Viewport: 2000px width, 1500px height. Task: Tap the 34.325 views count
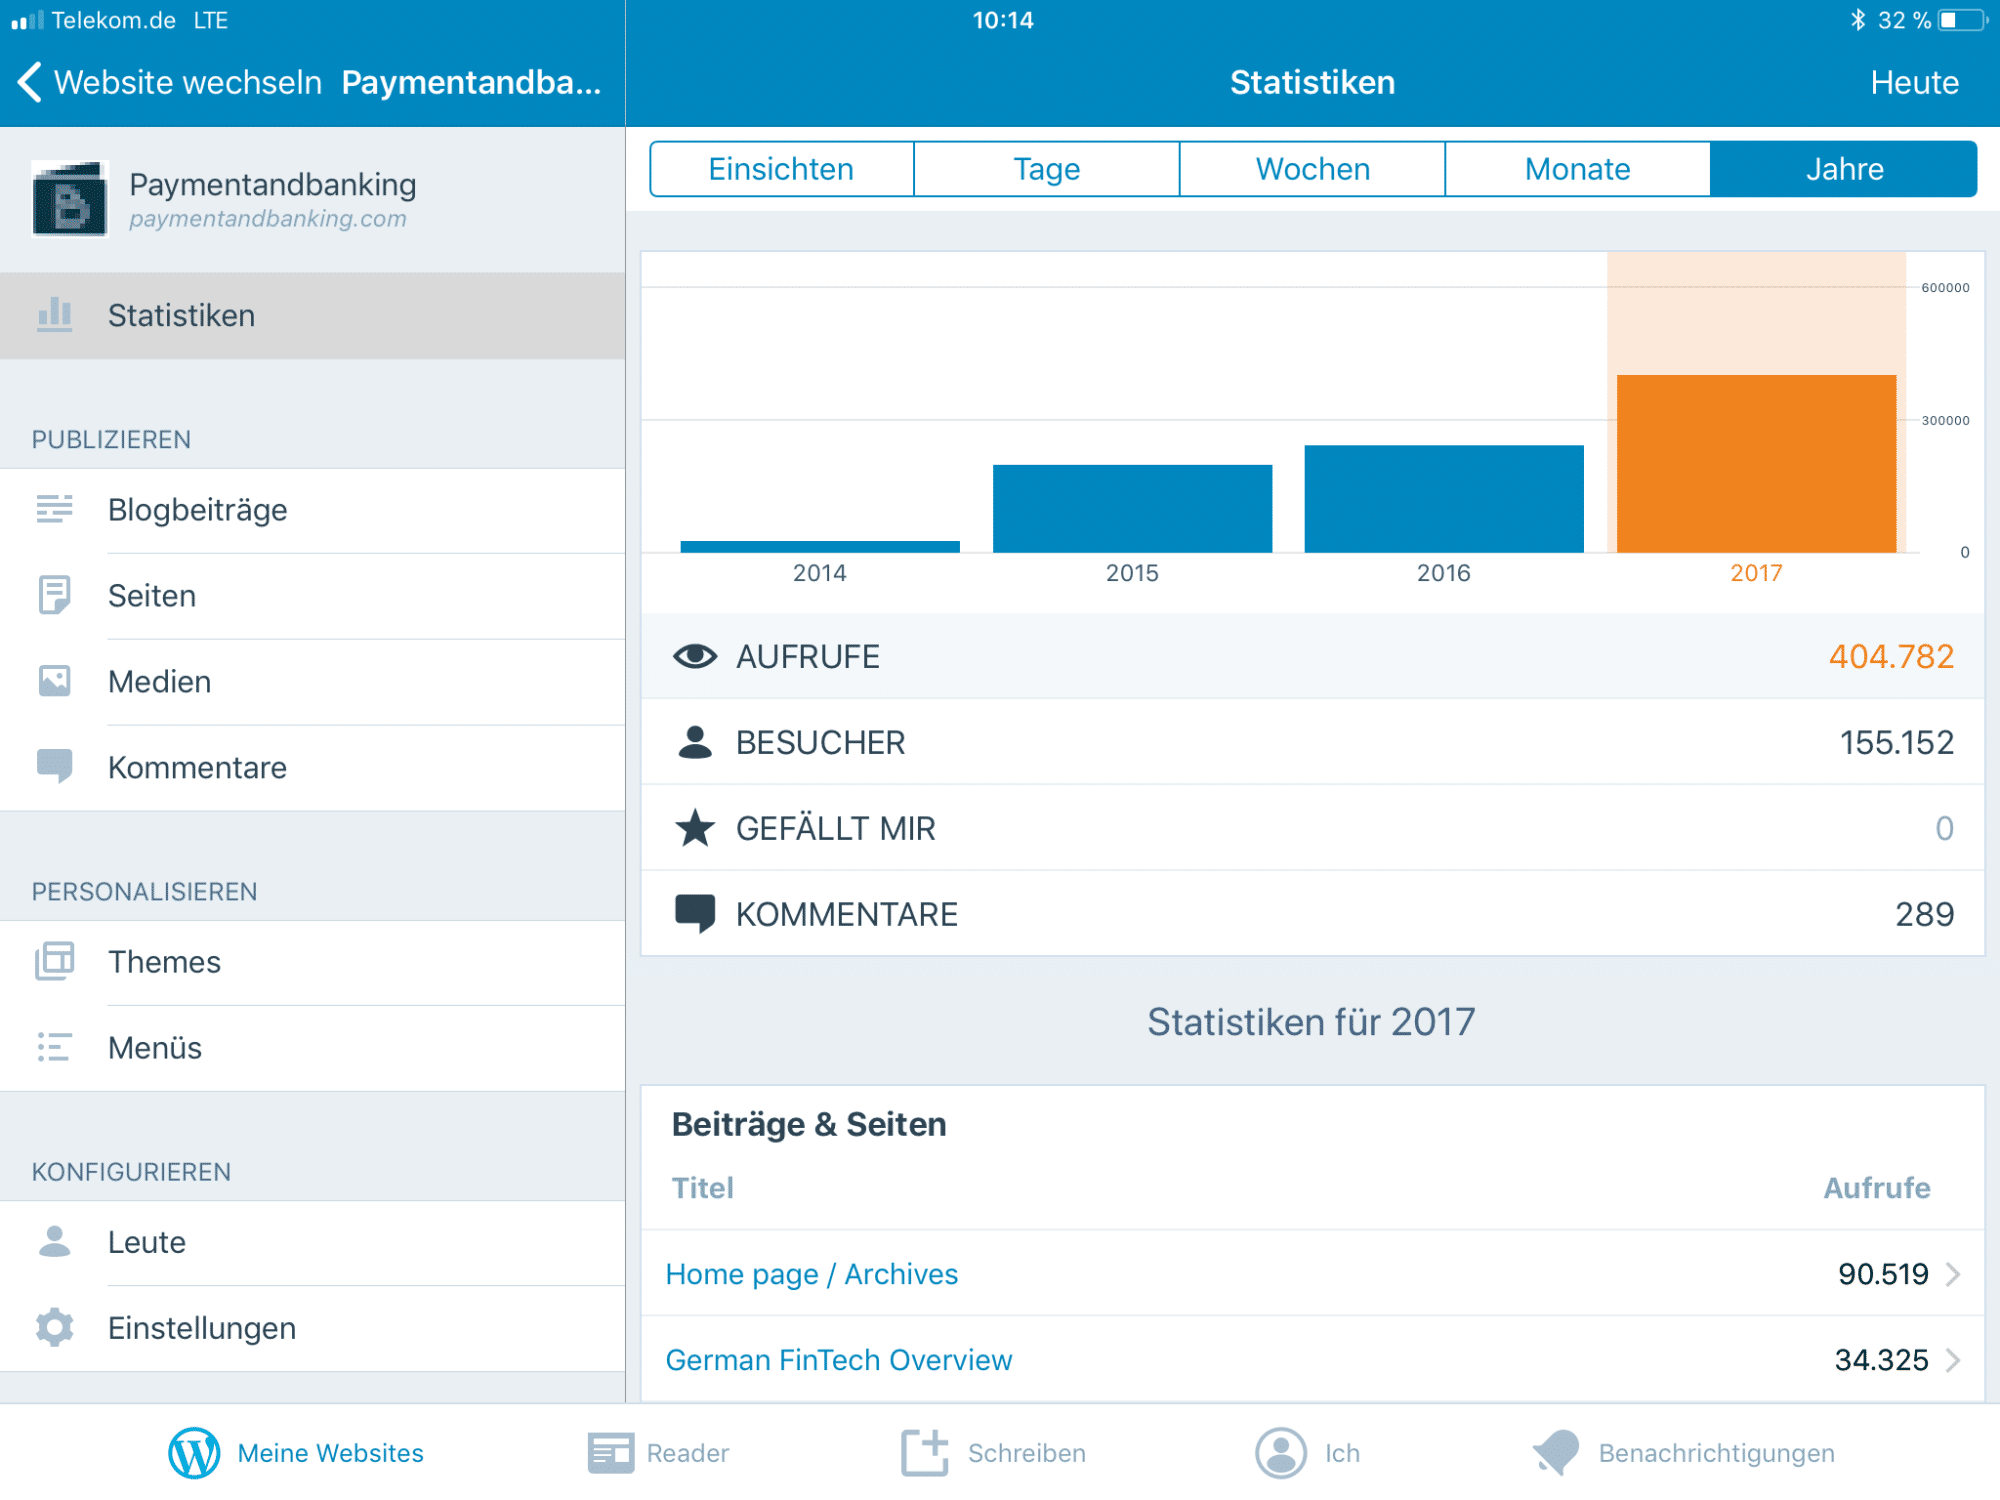1881,1360
